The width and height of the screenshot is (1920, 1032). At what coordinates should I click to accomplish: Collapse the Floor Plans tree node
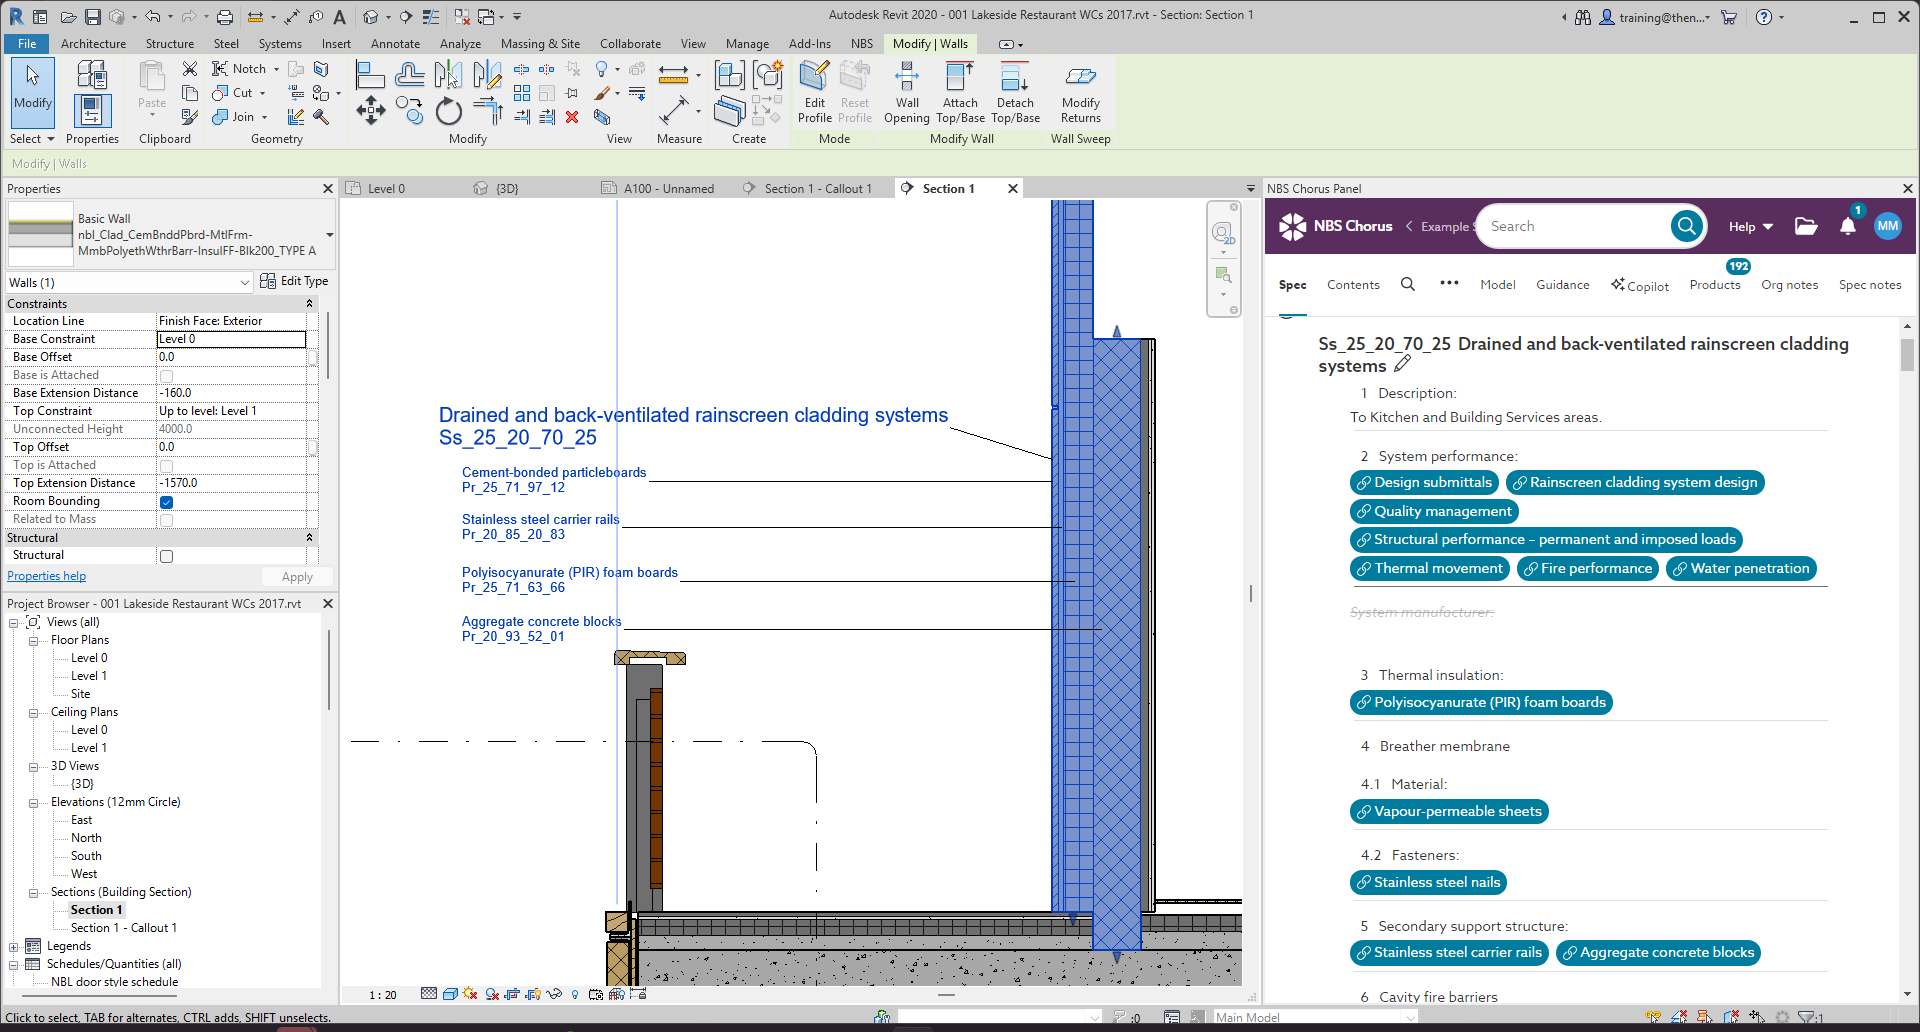pos(33,641)
